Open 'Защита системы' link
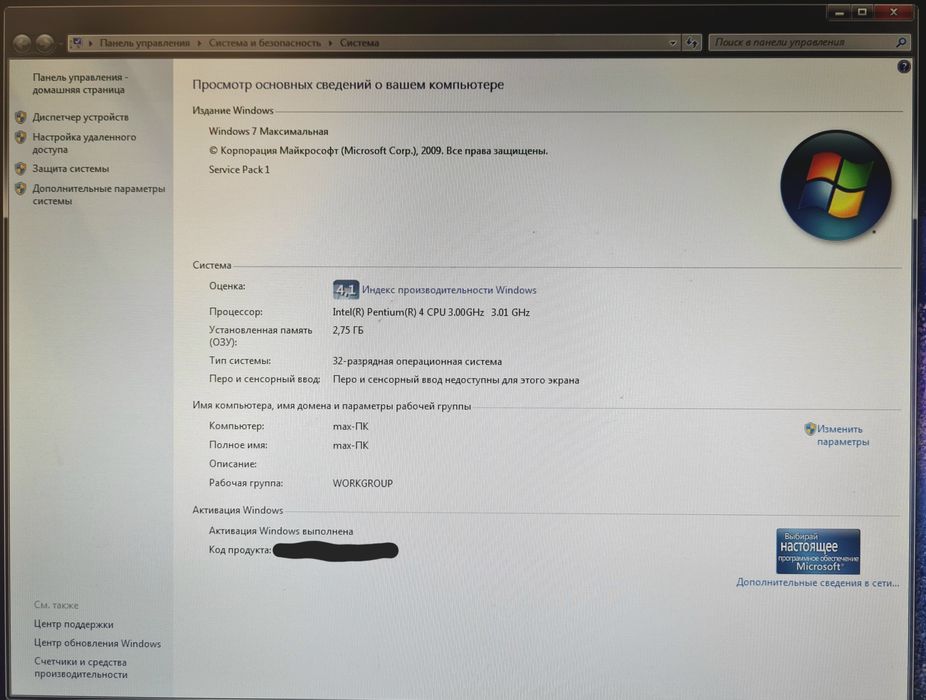Image resolution: width=926 pixels, height=700 pixels. [71, 168]
